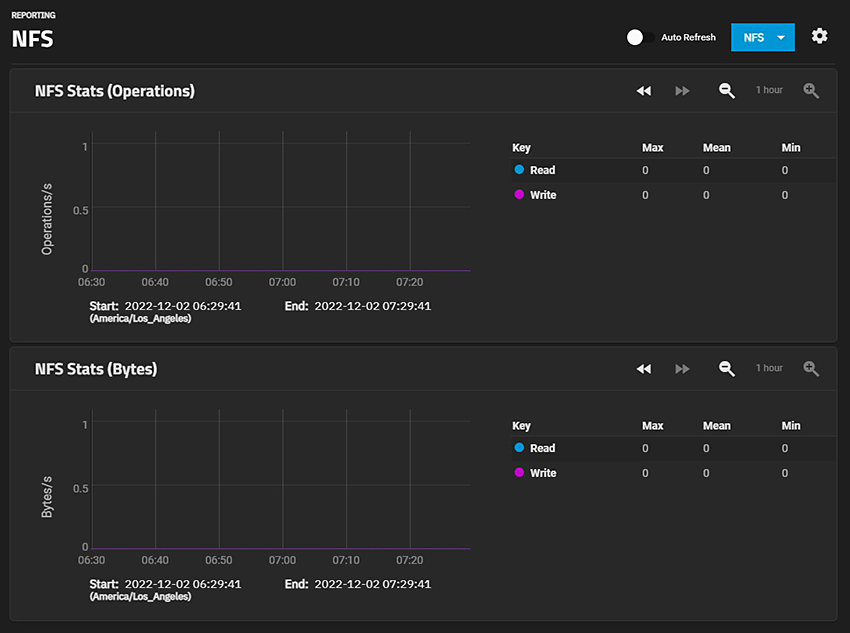This screenshot has width=850, height=633.
Task: Click the NFS Stats (Bytes) title
Action: coord(96,369)
